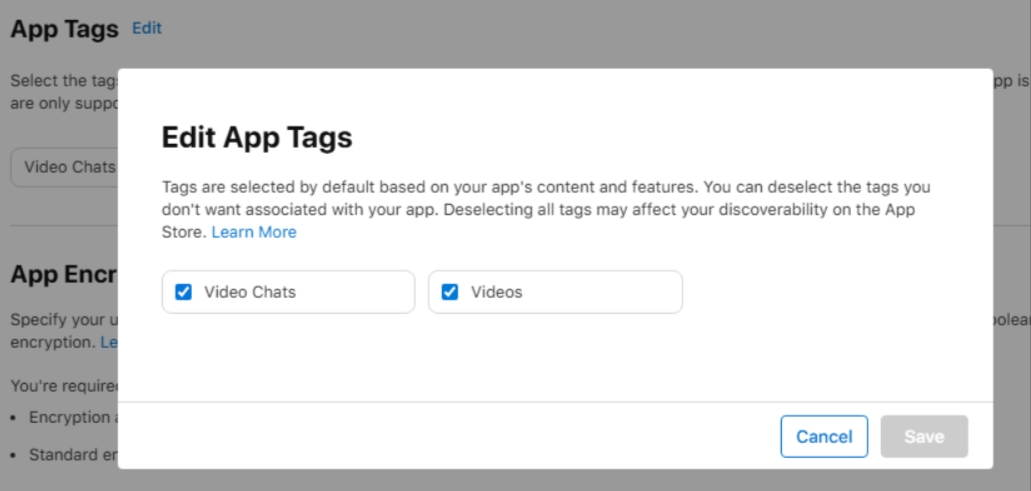Click the Edit App Tags dialog title

(x=257, y=137)
